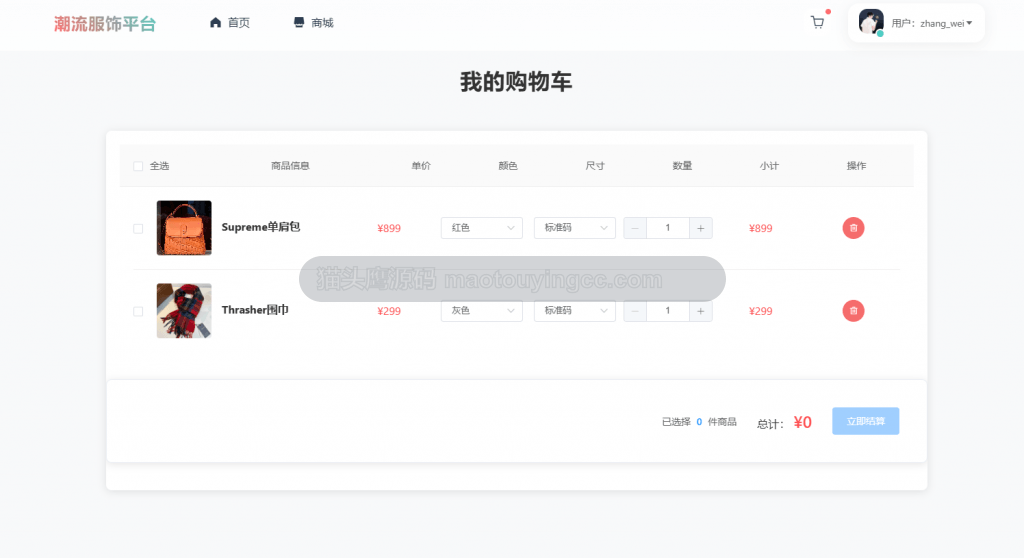Delete the Thrasher围巾 item with trash button
Image resolution: width=1024 pixels, height=558 pixels.
click(x=853, y=310)
